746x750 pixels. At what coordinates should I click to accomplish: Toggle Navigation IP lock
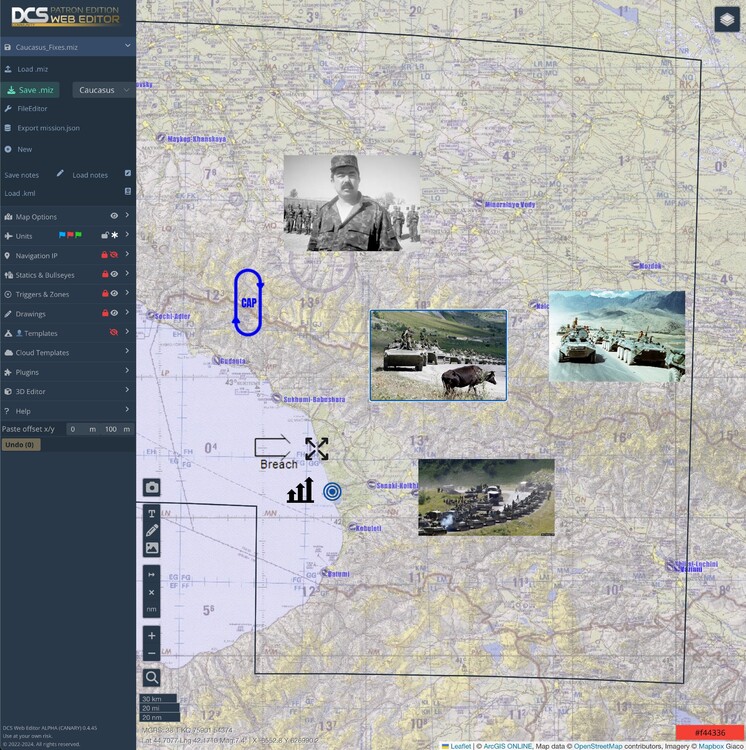(x=104, y=255)
